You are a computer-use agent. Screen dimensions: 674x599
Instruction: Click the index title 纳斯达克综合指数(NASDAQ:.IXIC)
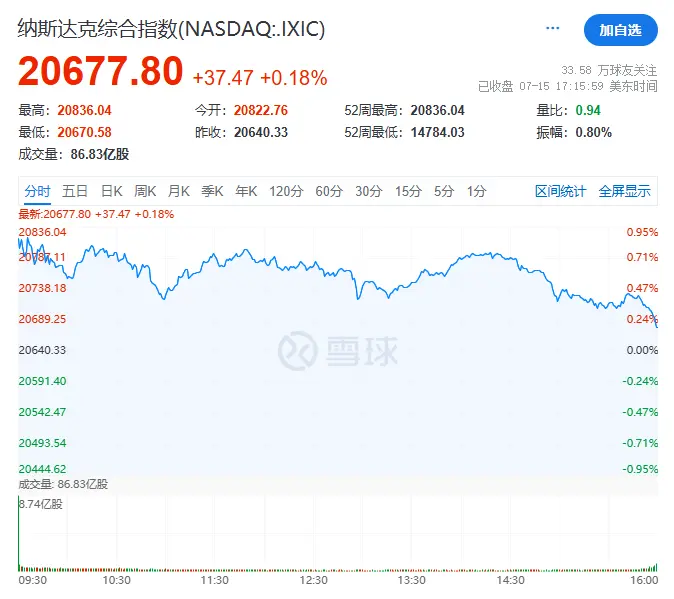(x=171, y=29)
